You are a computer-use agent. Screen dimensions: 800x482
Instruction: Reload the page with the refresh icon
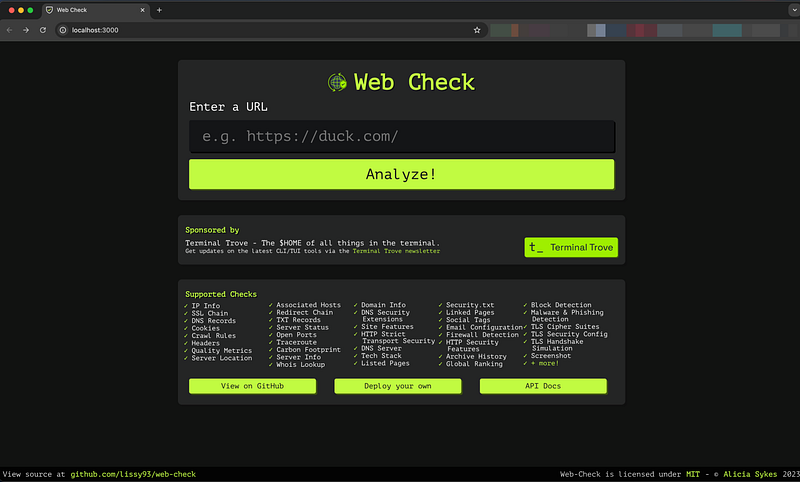tap(43, 30)
